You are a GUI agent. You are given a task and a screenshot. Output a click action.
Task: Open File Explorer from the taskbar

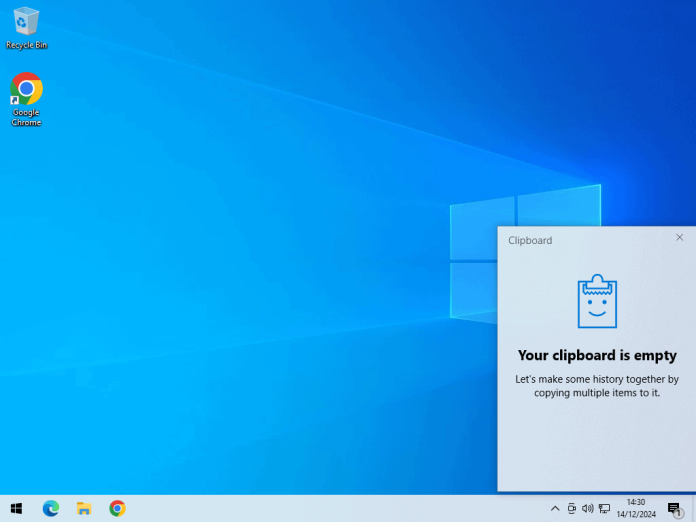84,508
